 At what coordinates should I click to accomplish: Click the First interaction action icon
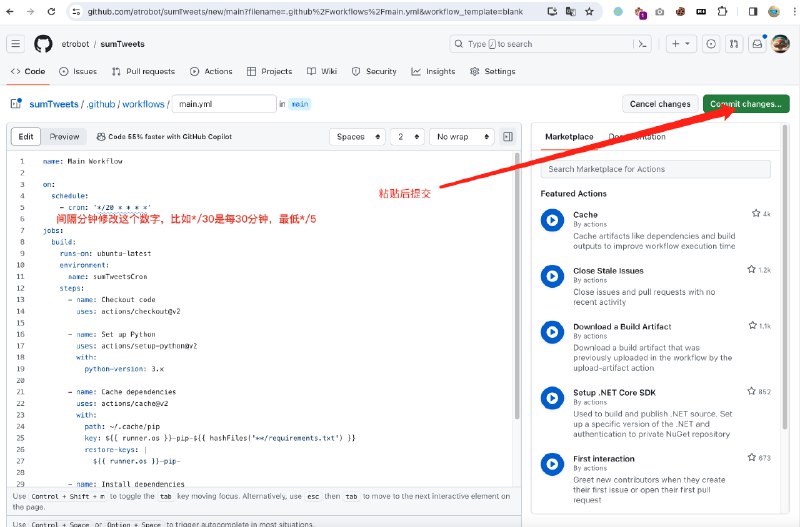point(552,464)
